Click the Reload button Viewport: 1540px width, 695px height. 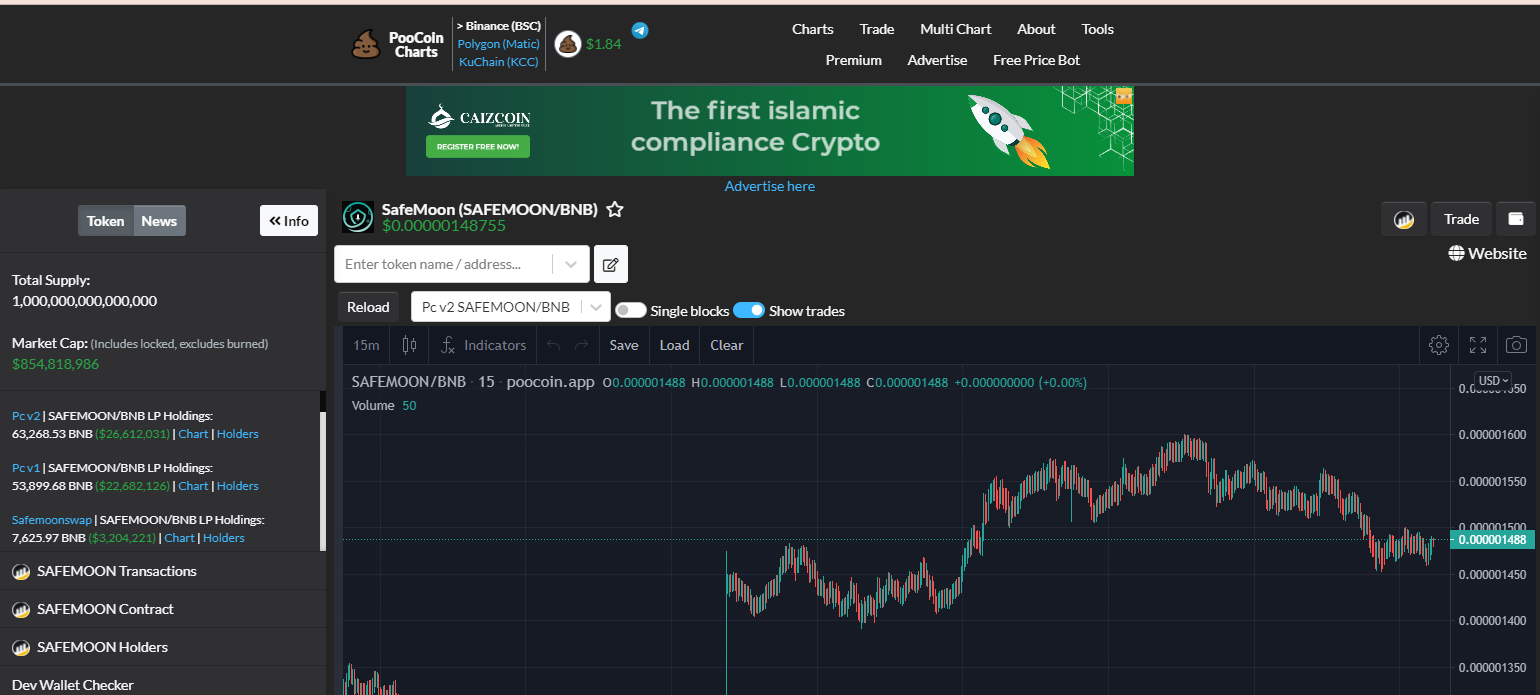click(x=367, y=306)
